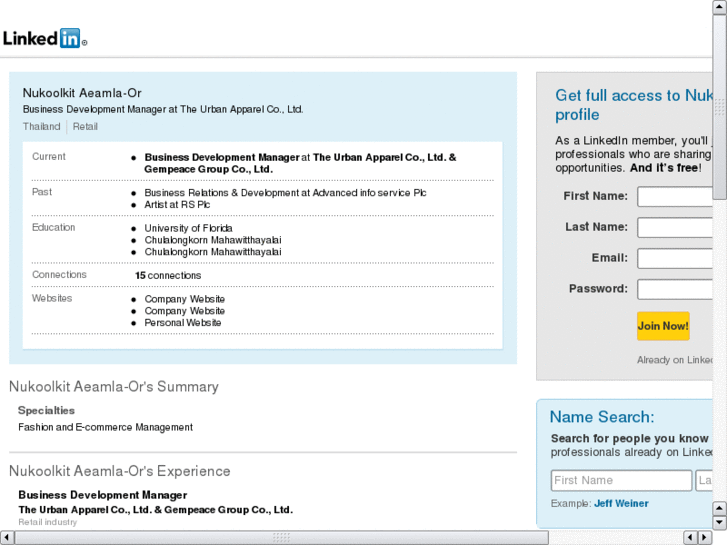Open the second Company Website link

185,311
